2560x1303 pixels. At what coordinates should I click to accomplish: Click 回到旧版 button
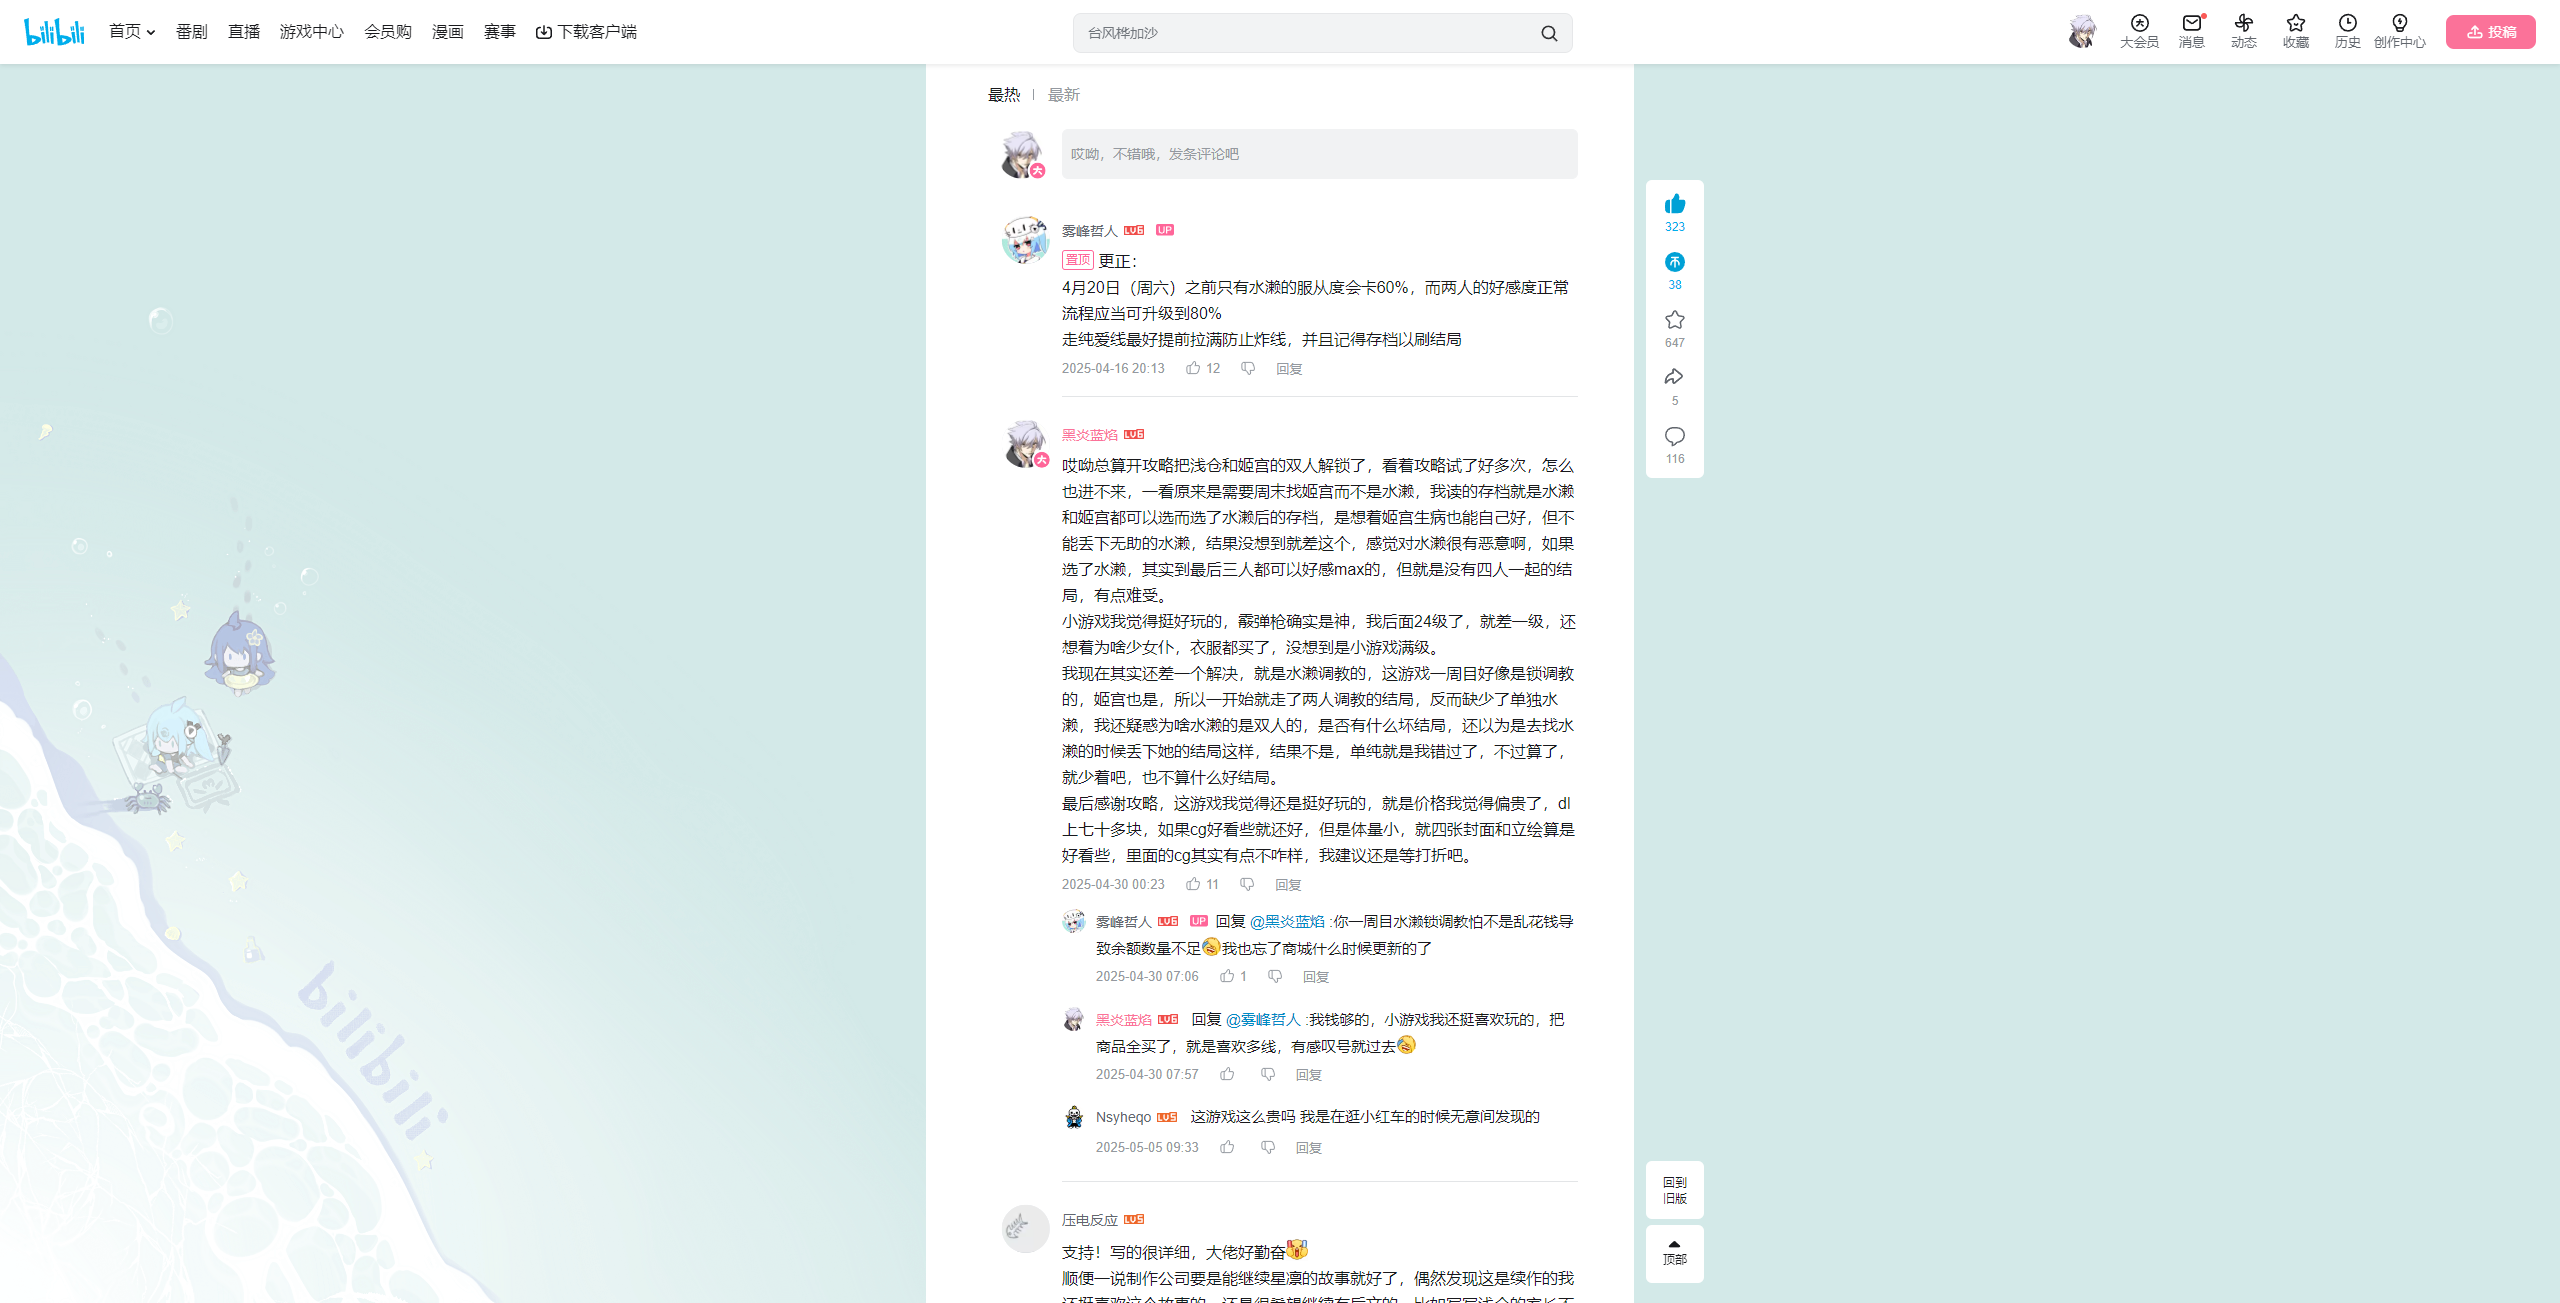tap(1675, 1190)
